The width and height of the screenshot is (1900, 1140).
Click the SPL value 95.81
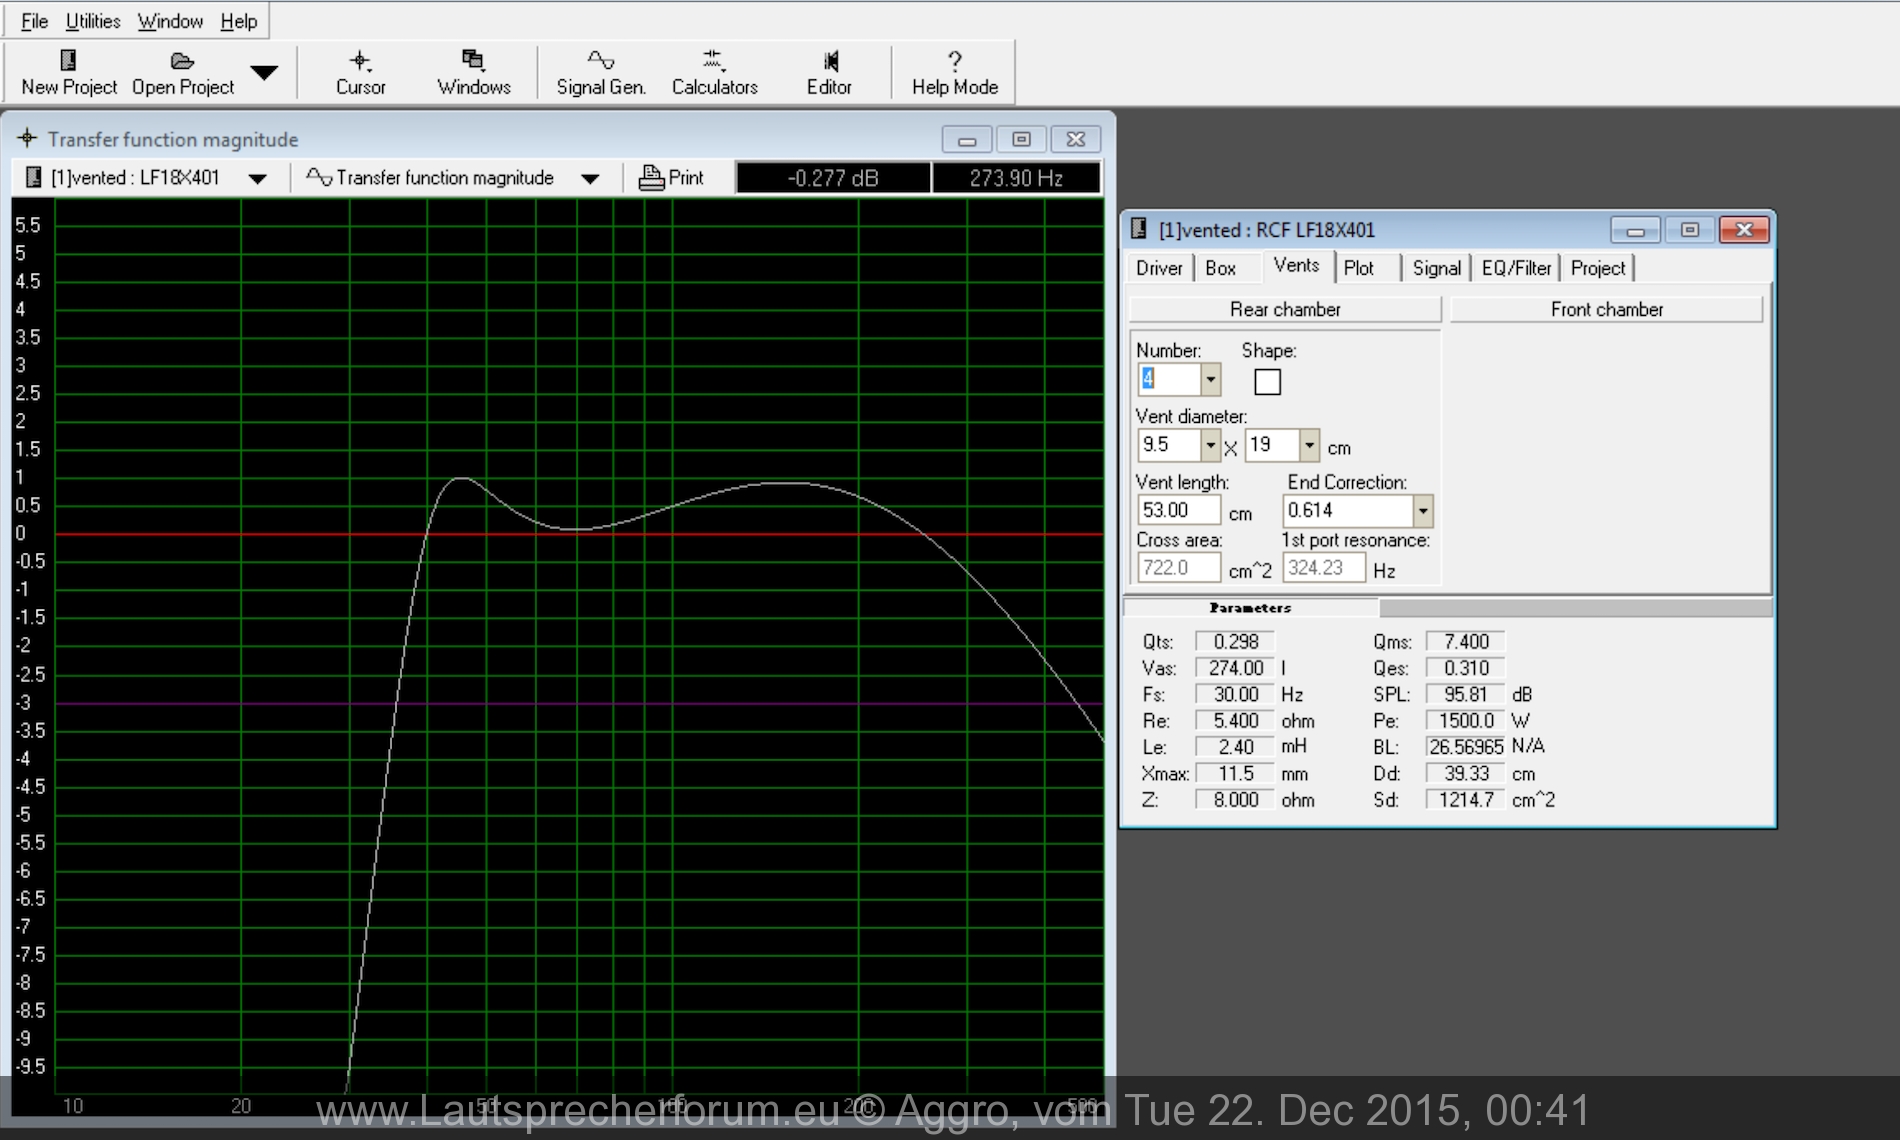tap(1465, 694)
